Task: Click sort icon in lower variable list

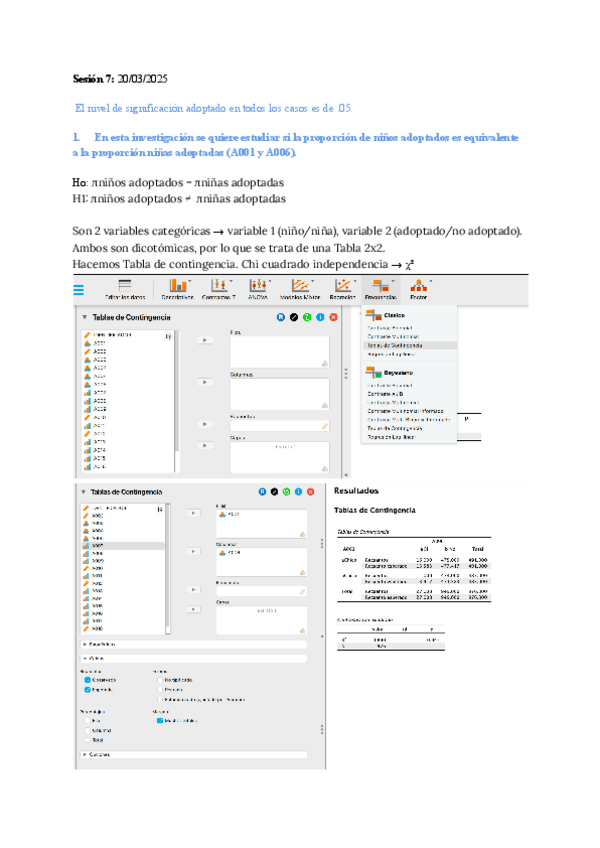Action: pyautogui.click(x=160, y=509)
